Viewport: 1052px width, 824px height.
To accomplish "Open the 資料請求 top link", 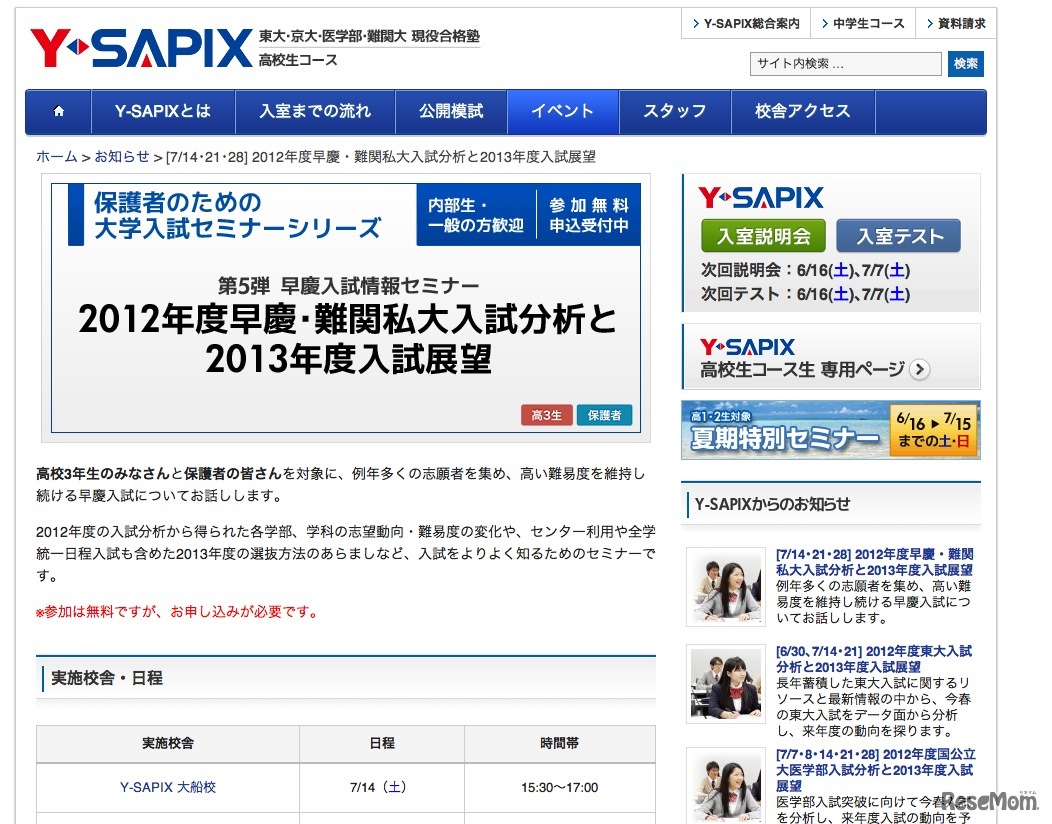I will pyautogui.click(x=955, y=23).
